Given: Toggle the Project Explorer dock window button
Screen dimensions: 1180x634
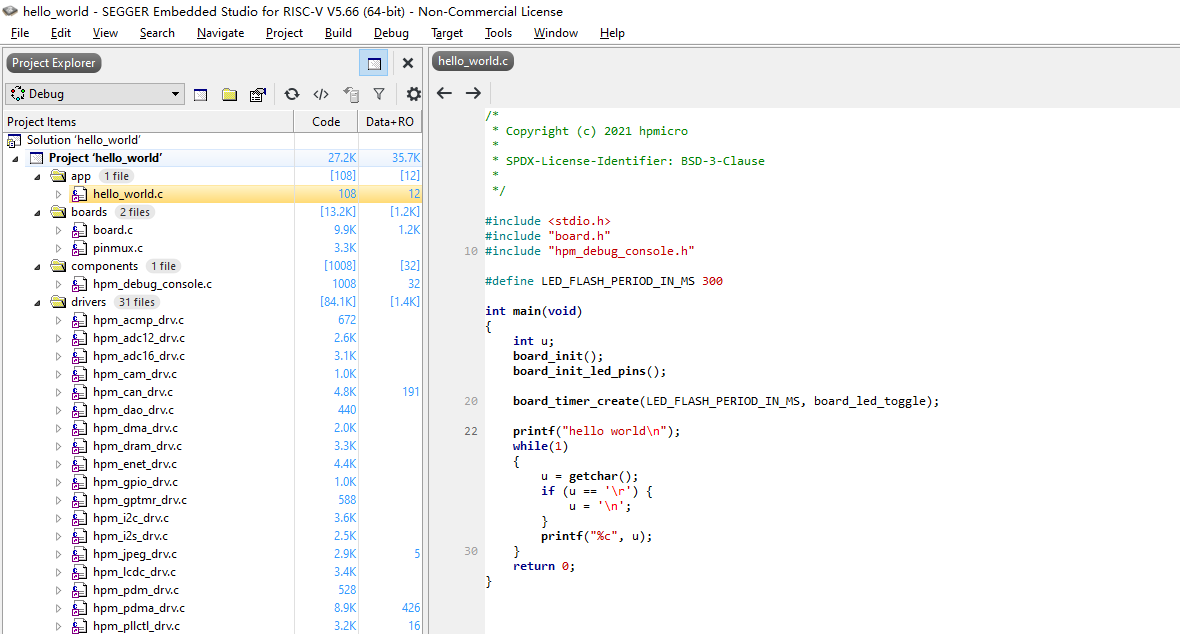Looking at the screenshot, I should [x=374, y=63].
